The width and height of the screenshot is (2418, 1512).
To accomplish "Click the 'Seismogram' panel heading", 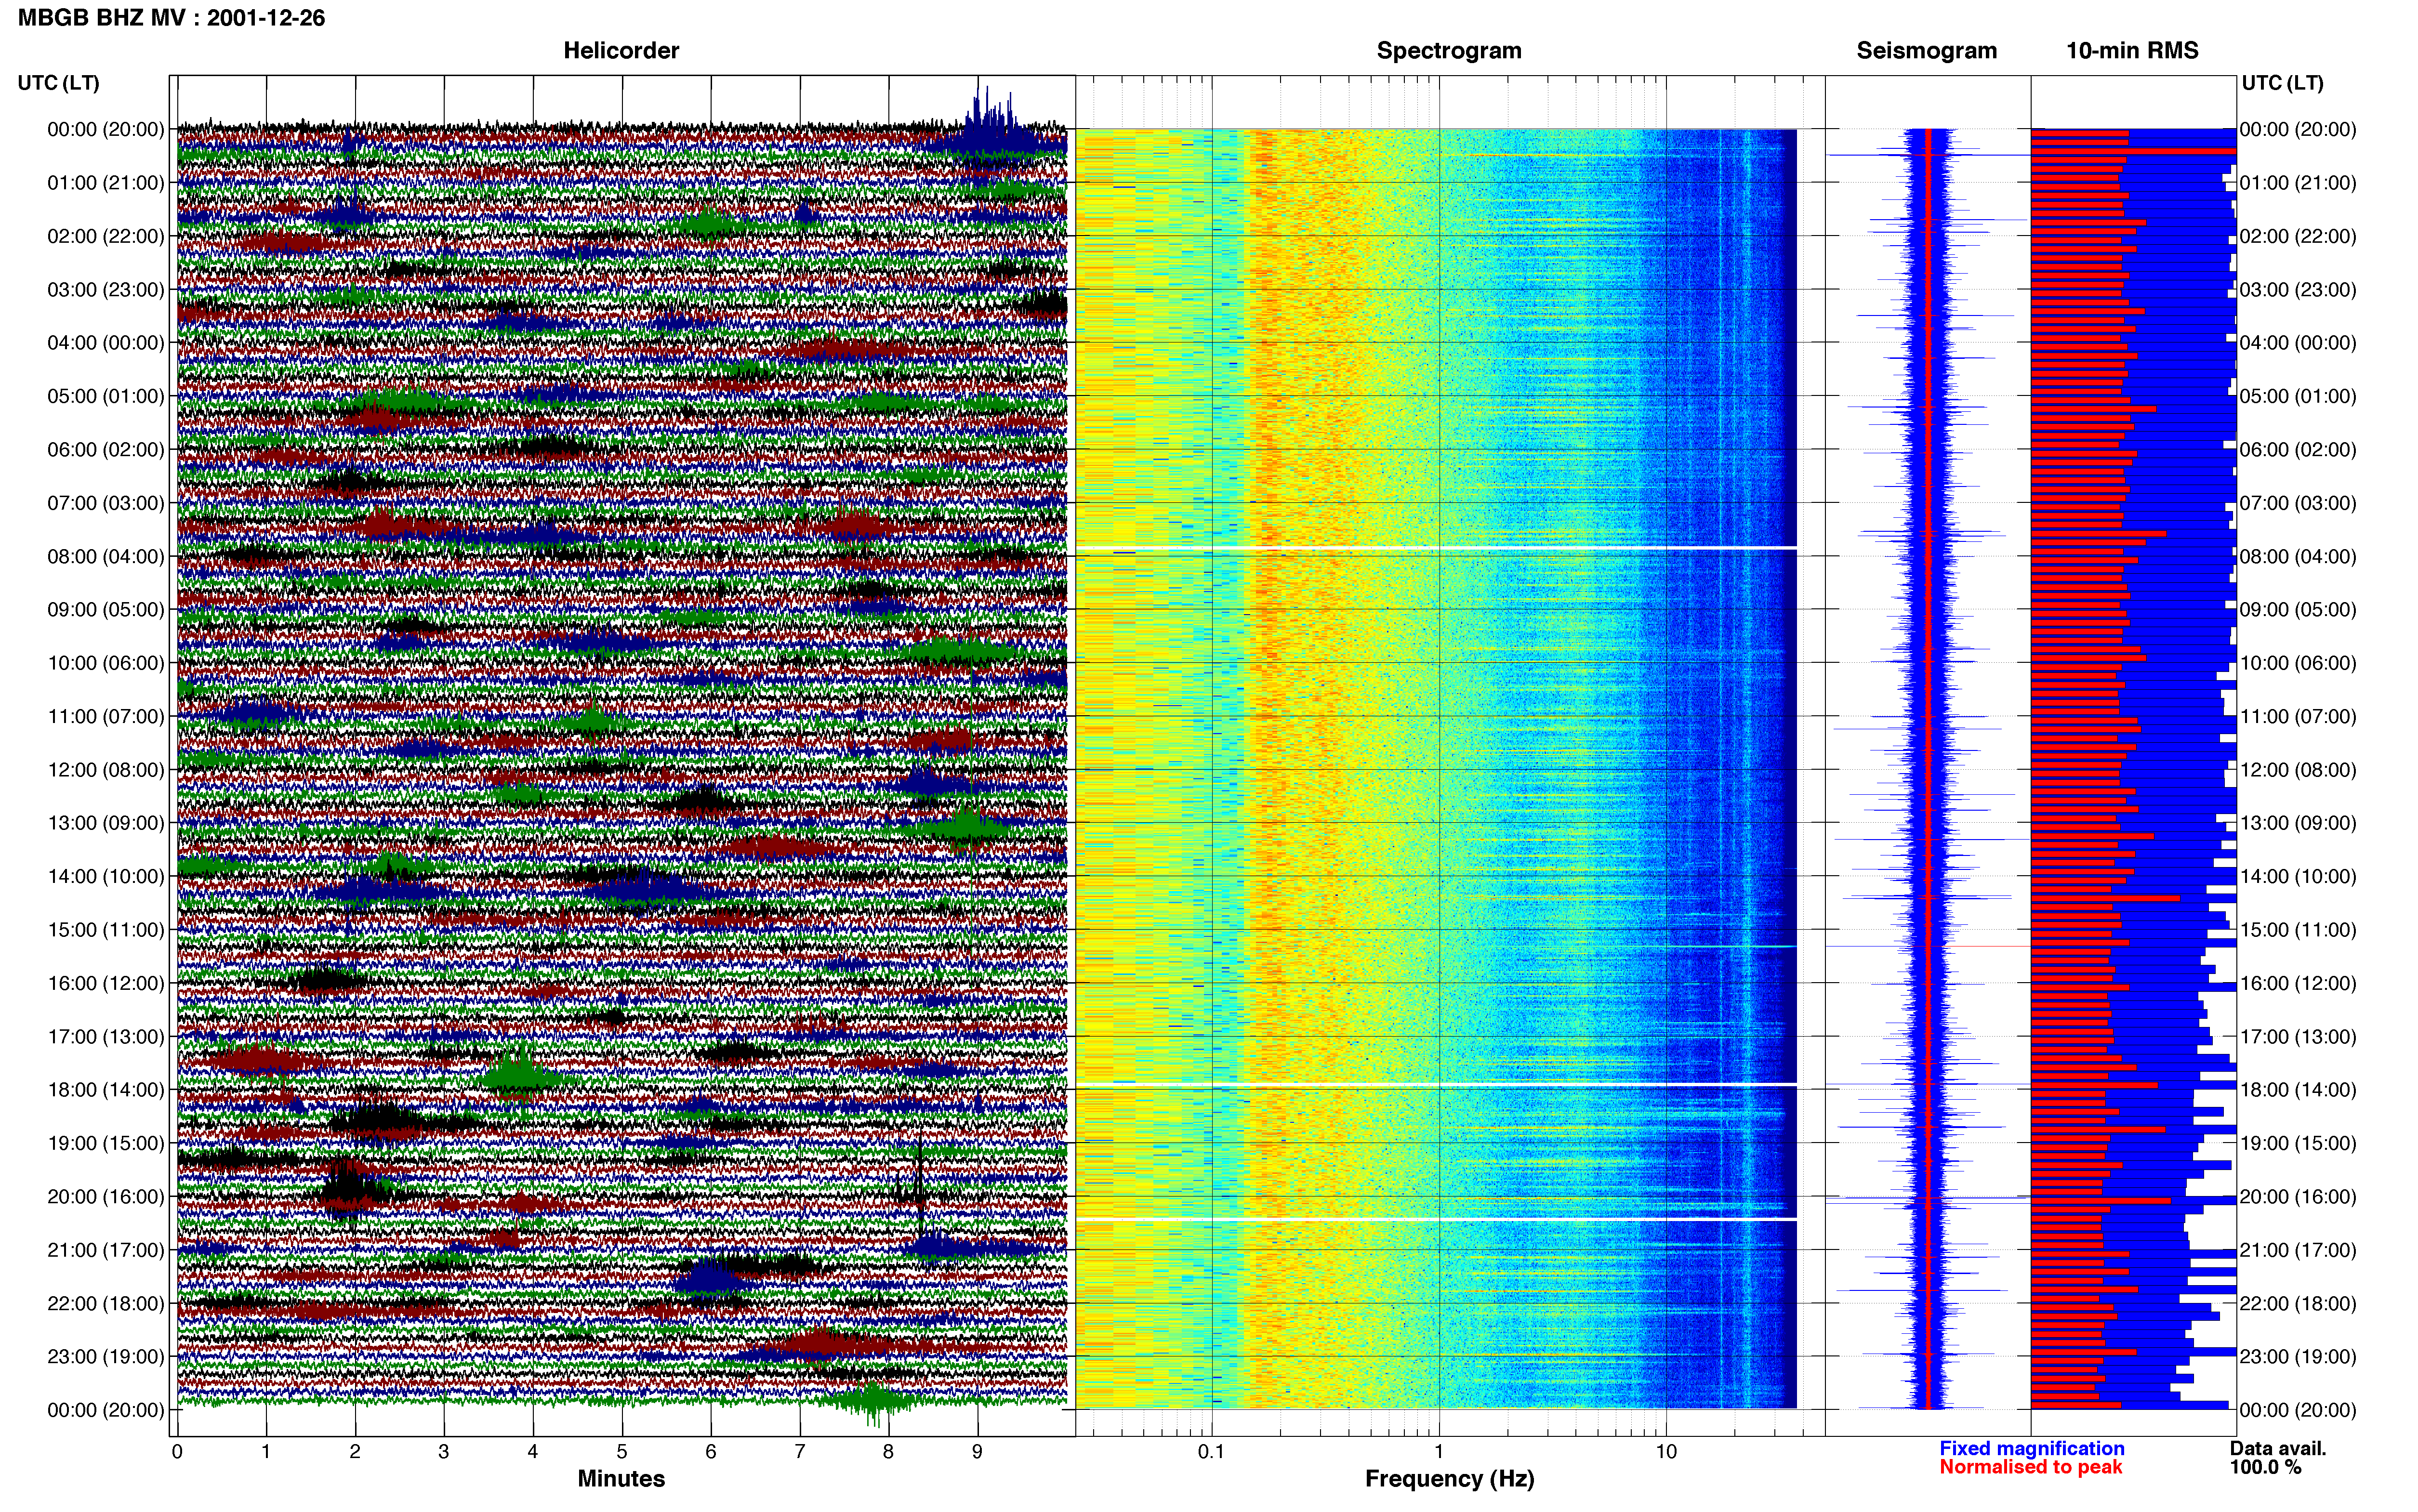I will click(x=1926, y=51).
